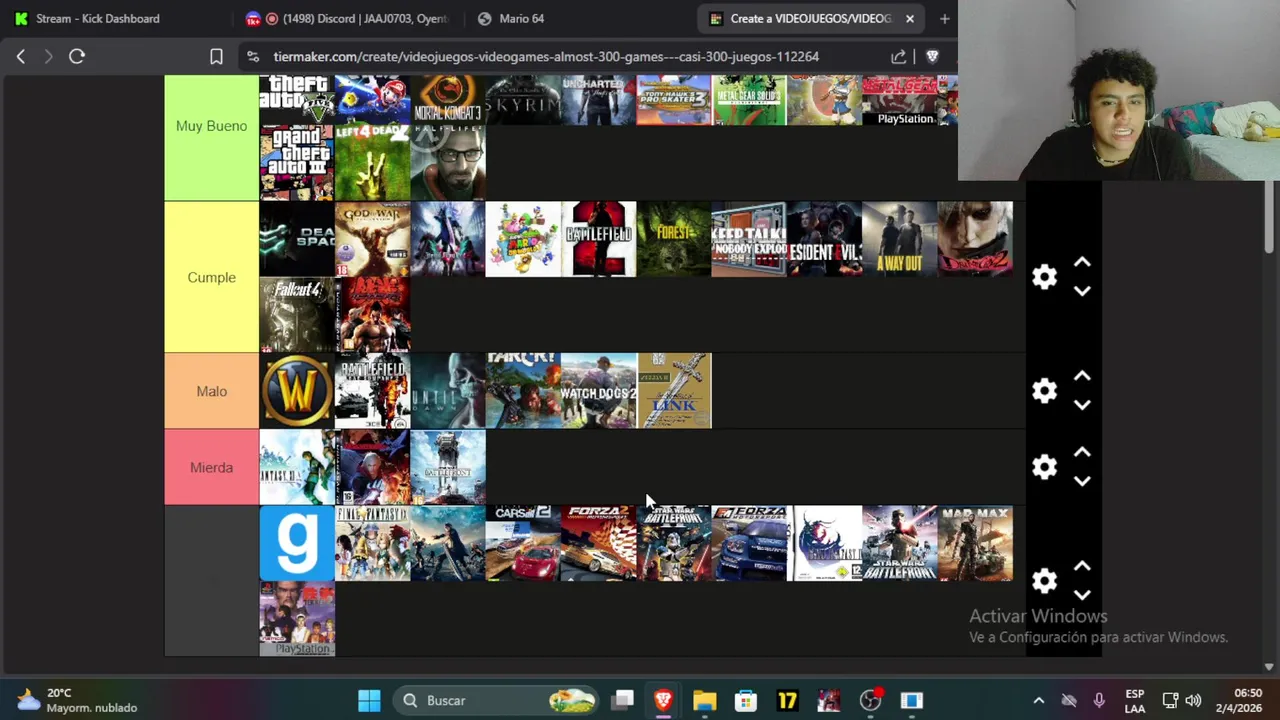Move the Malo tier up with its arrow
The height and width of the screenshot is (720, 1280).
coord(1082,376)
